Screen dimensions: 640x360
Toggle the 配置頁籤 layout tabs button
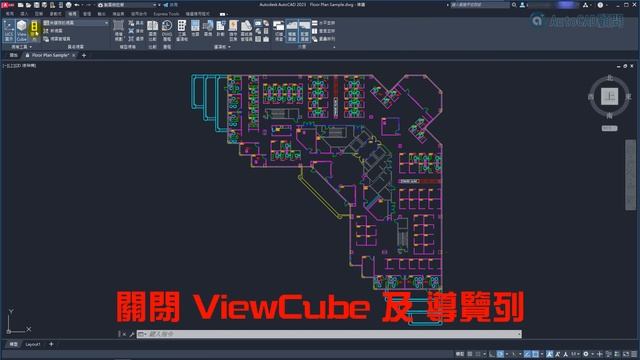(x=304, y=31)
